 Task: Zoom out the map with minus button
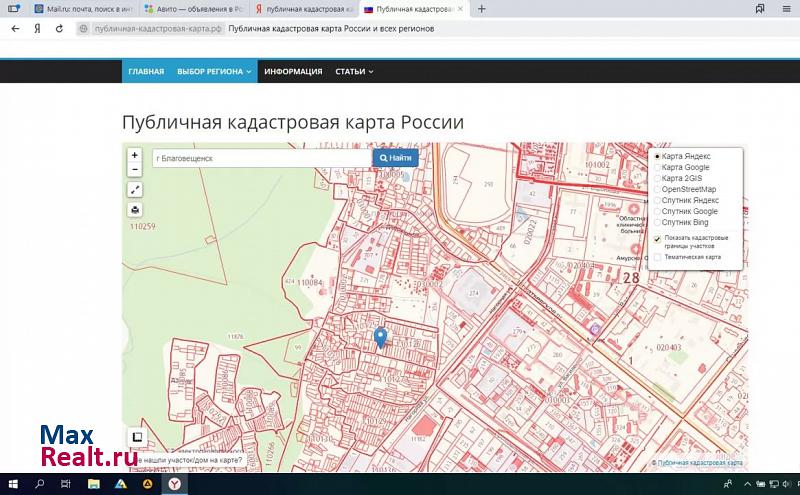coord(135,169)
